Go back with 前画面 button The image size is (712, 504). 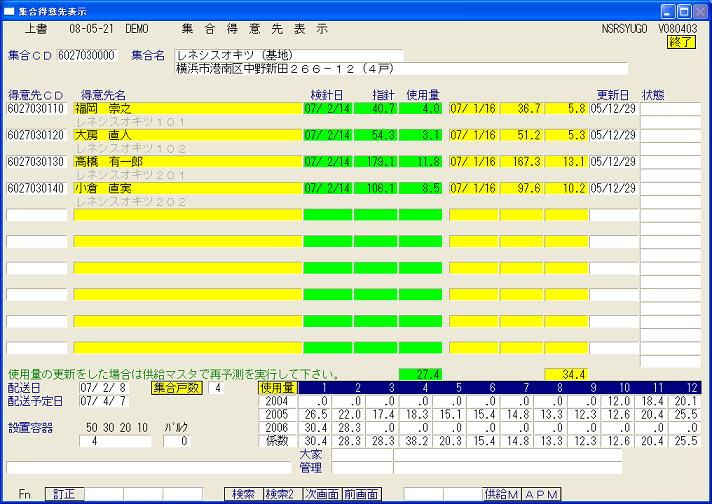pos(361,494)
